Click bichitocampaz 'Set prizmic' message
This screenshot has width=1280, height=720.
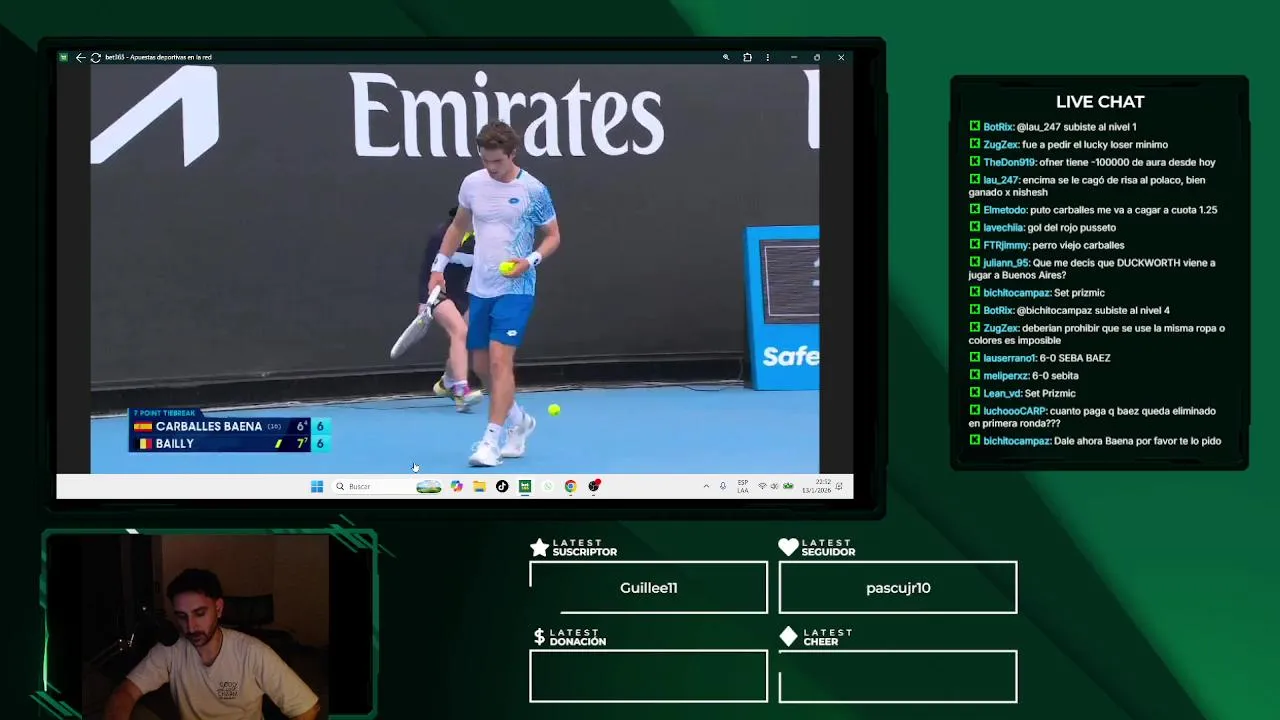pos(1037,293)
